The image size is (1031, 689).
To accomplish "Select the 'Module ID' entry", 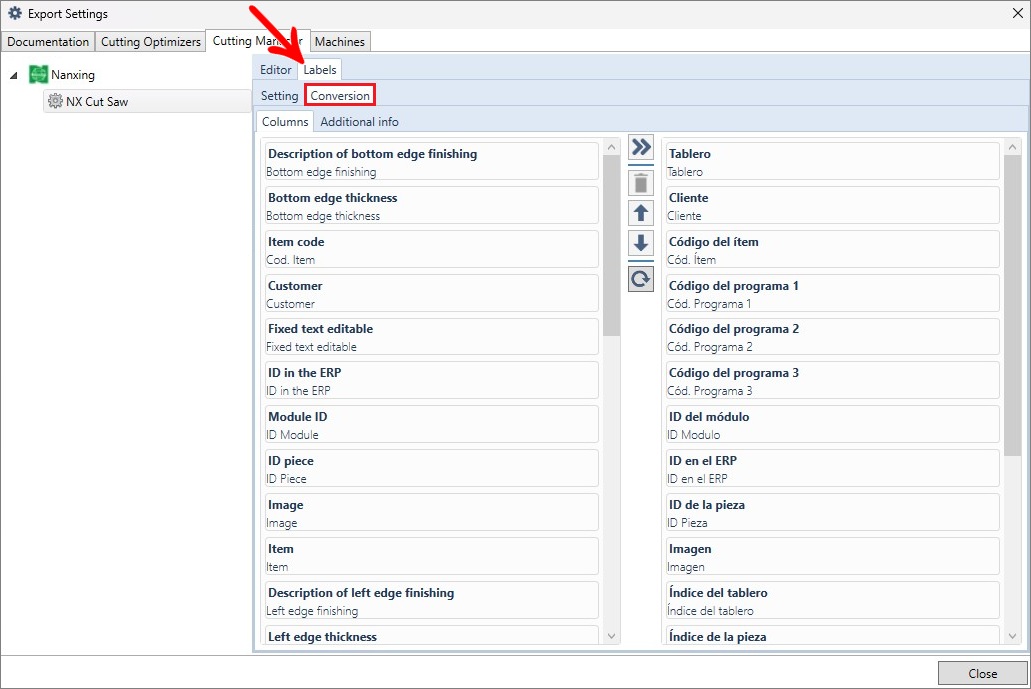I will point(432,424).
